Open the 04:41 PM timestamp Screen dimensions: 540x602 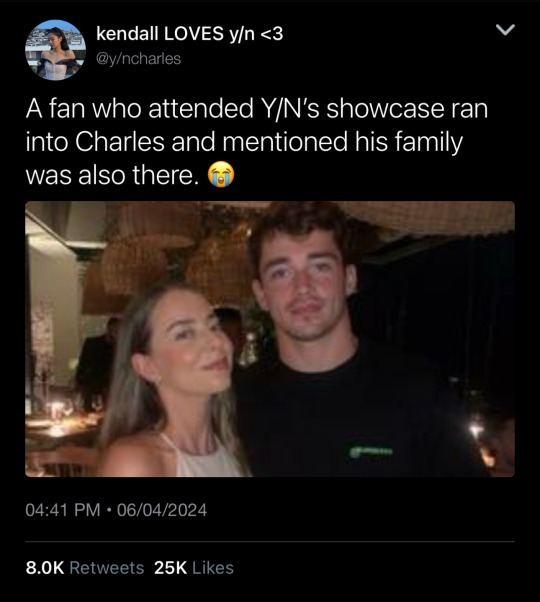(63, 510)
